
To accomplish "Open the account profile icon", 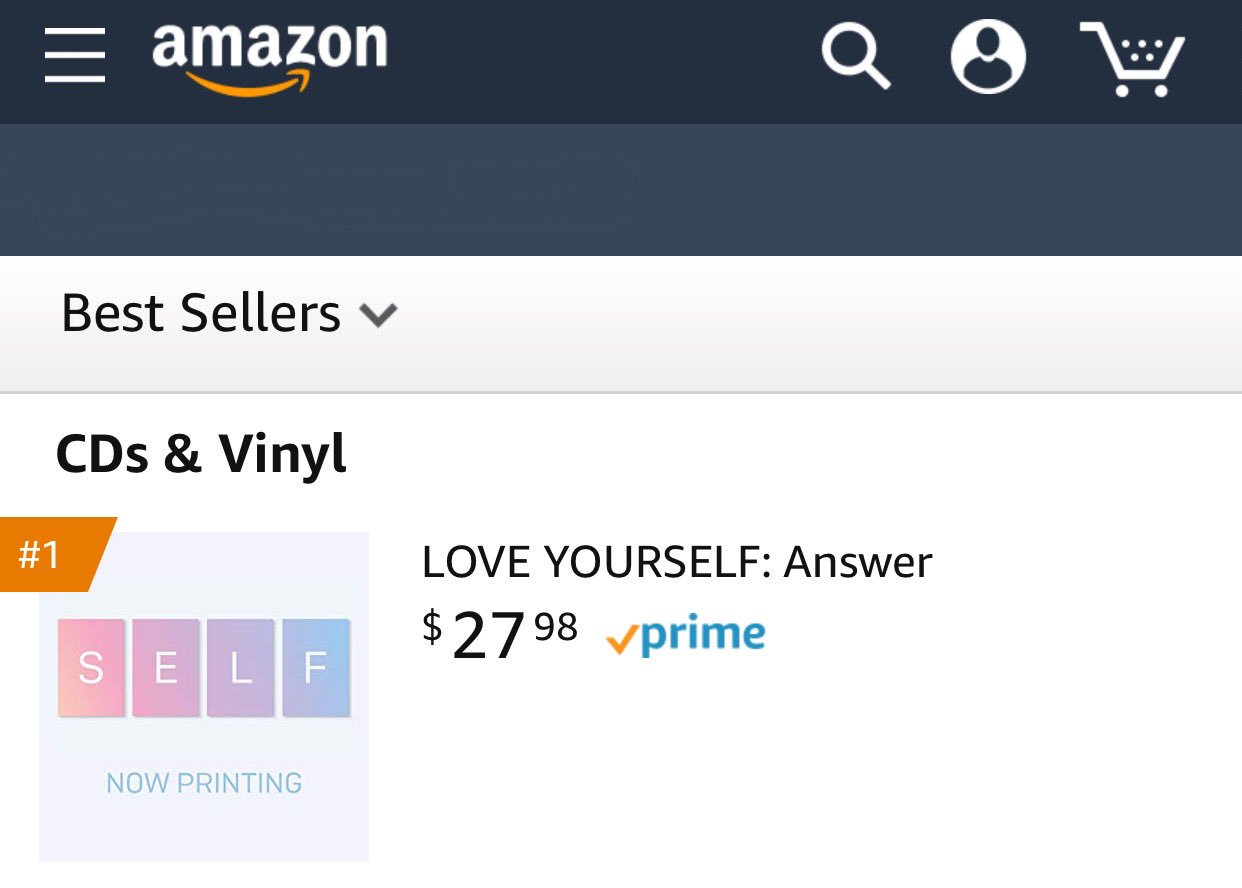I will point(988,56).
